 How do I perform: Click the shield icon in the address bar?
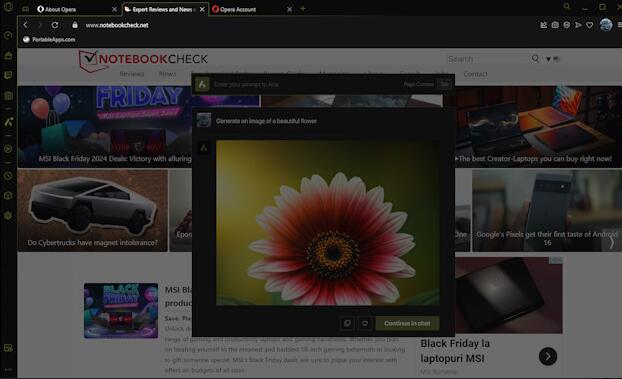[566, 25]
